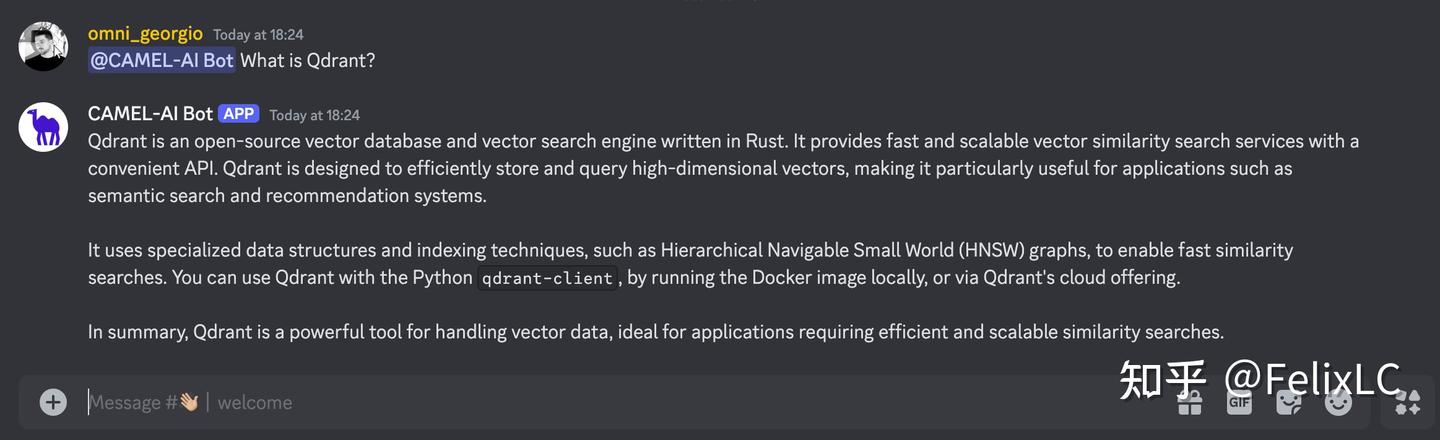Viewport: 1440px width, 440px height.
Task: Click the plus attachment button in message bar
Action: click(x=53, y=402)
